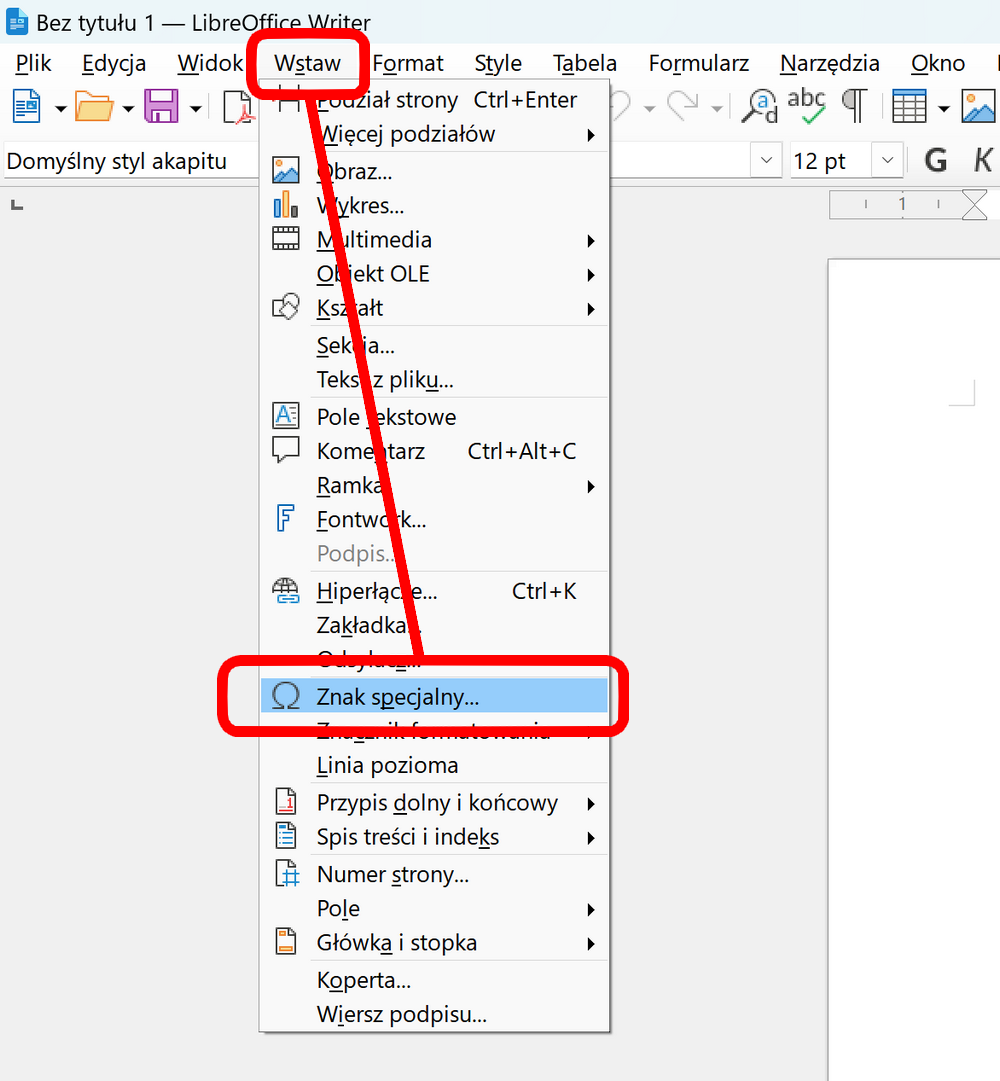
Task: Choose 'Podział strony' from the Wstaw menu
Action: click(434, 100)
